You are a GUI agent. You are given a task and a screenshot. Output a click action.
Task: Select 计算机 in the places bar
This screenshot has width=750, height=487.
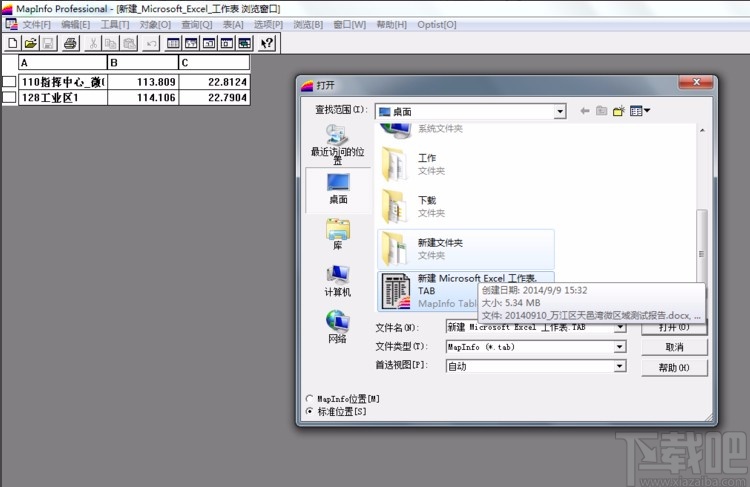tap(338, 281)
